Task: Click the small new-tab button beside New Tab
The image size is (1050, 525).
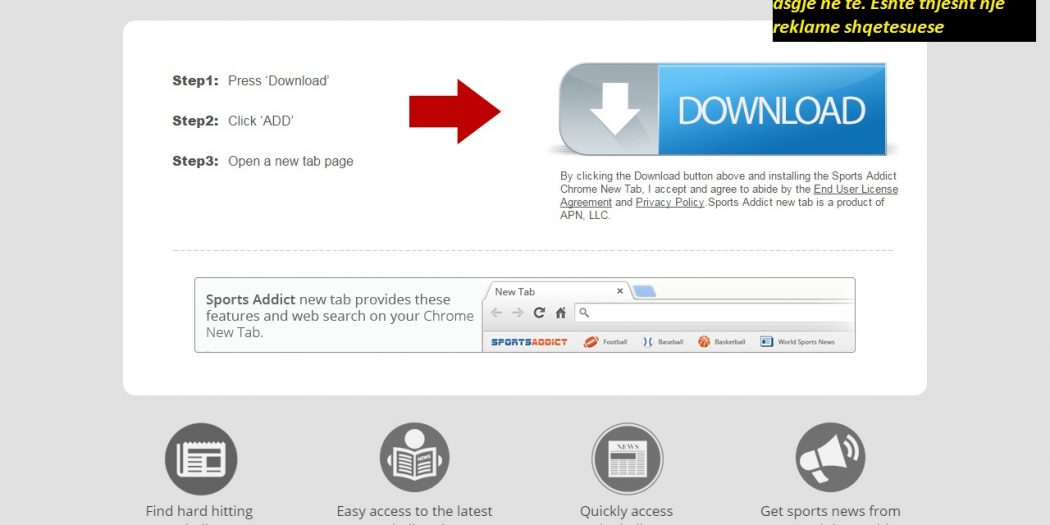Action: click(644, 291)
